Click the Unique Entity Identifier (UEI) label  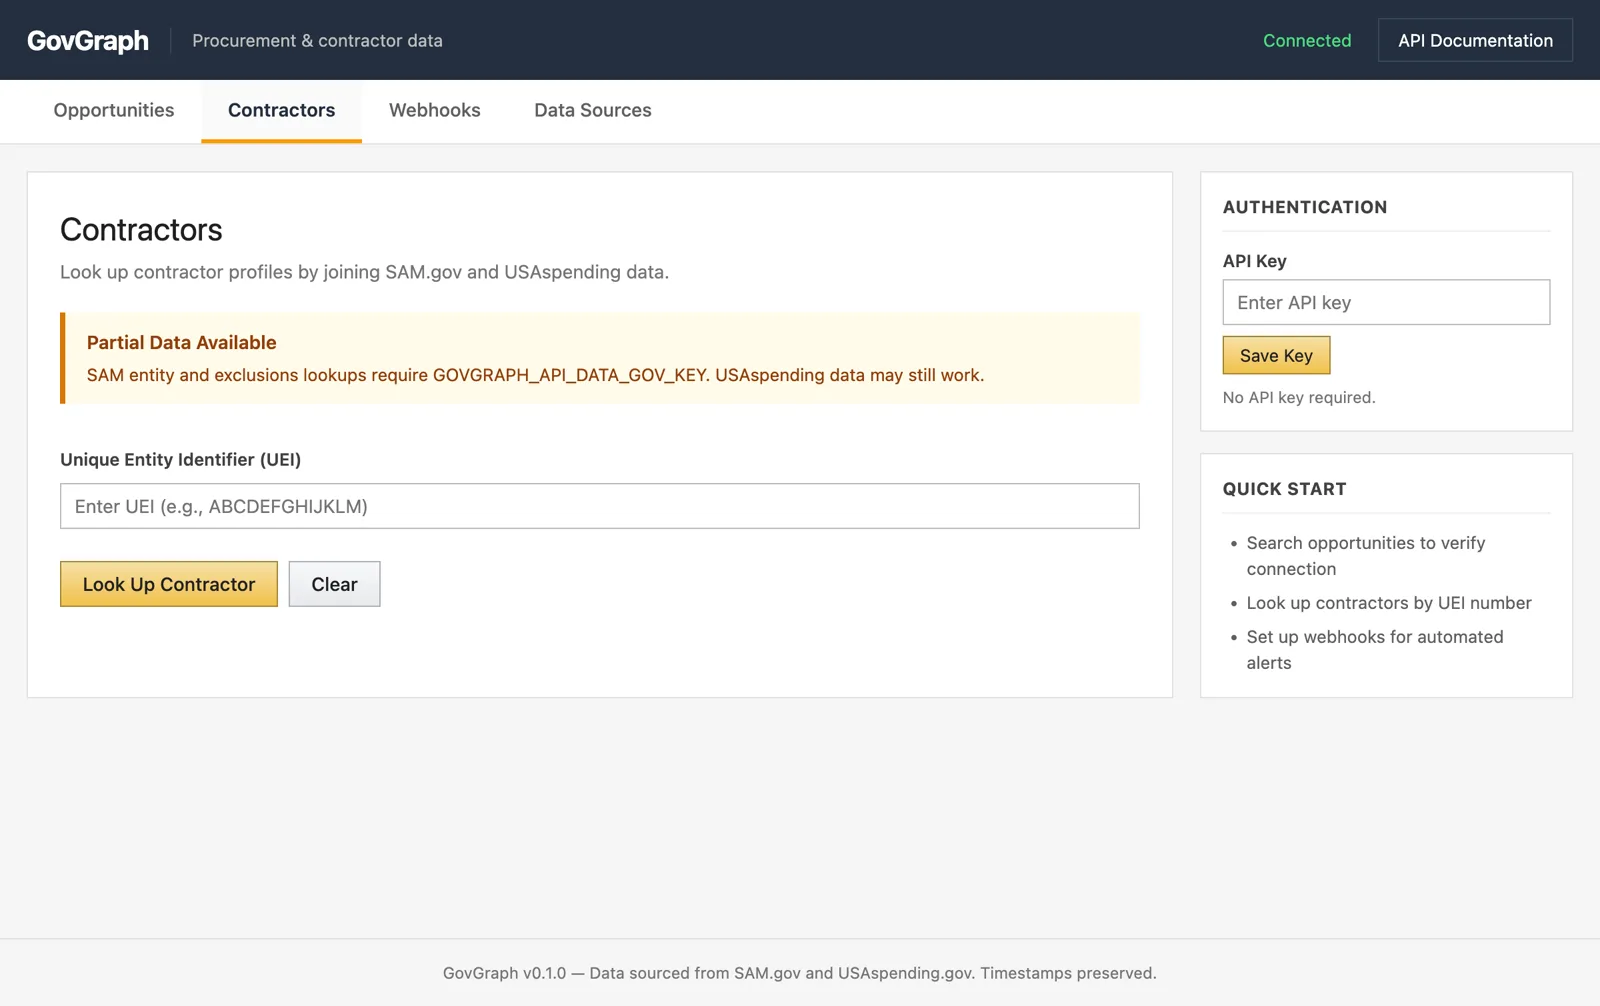[x=180, y=460]
